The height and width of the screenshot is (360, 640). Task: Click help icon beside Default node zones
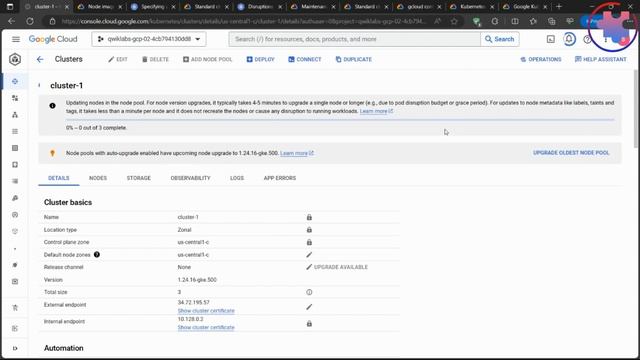(x=97, y=255)
